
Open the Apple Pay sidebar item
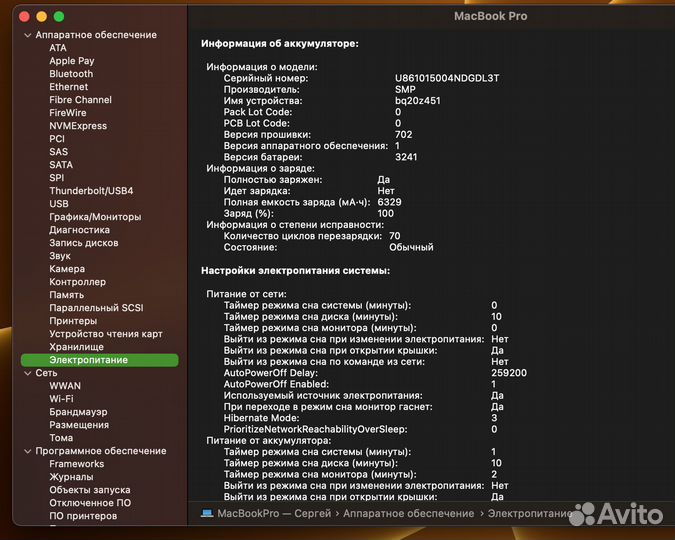tap(71, 61)
